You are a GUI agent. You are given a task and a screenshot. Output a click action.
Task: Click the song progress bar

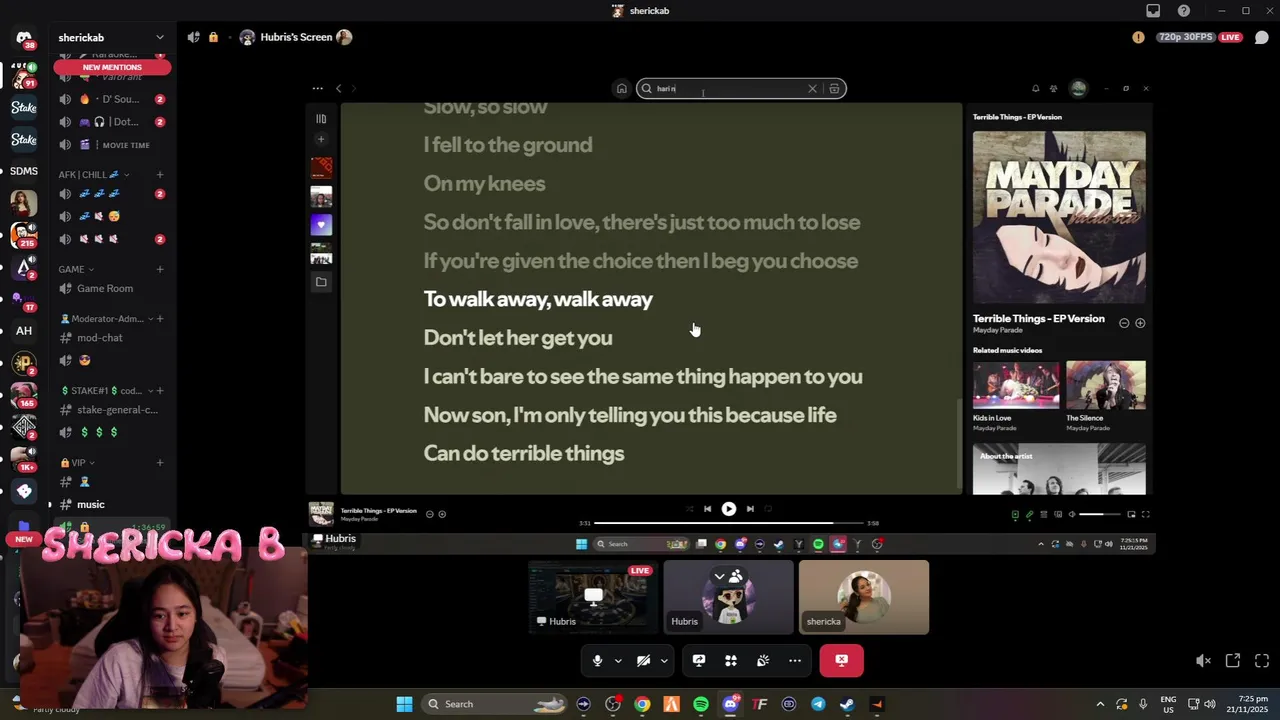click(x=729, y=522)
